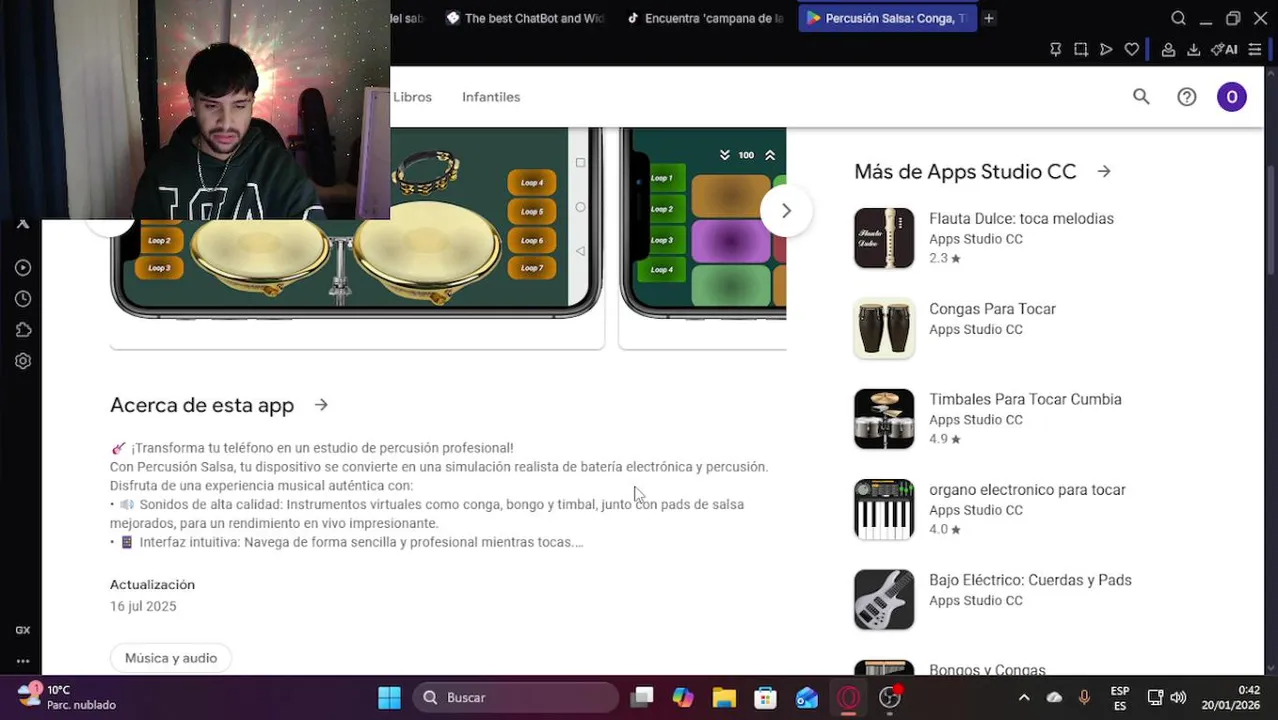
Task: Open the GX Control sidebar icon
Action: pyautogui.click(x=23, y=630)
